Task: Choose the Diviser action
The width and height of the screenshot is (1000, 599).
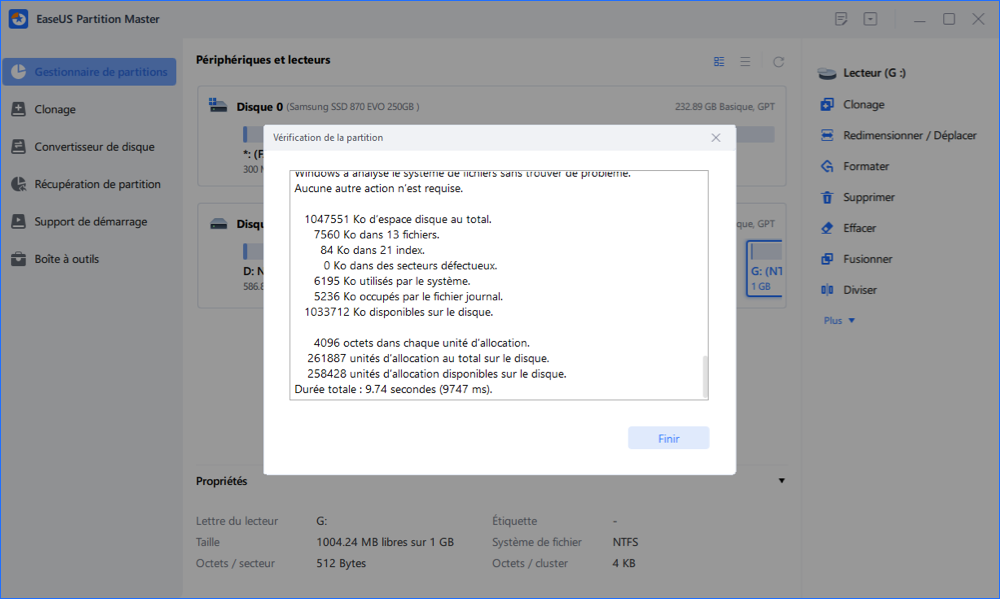Action: tap(860, 290)
